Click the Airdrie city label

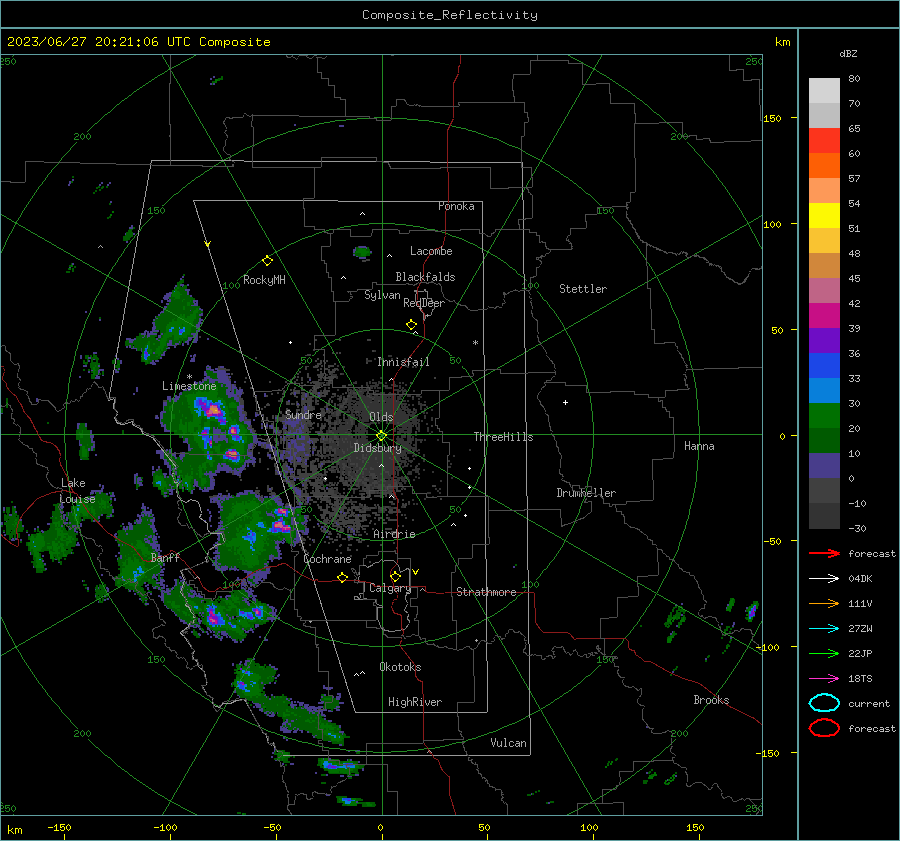[394, 534]
